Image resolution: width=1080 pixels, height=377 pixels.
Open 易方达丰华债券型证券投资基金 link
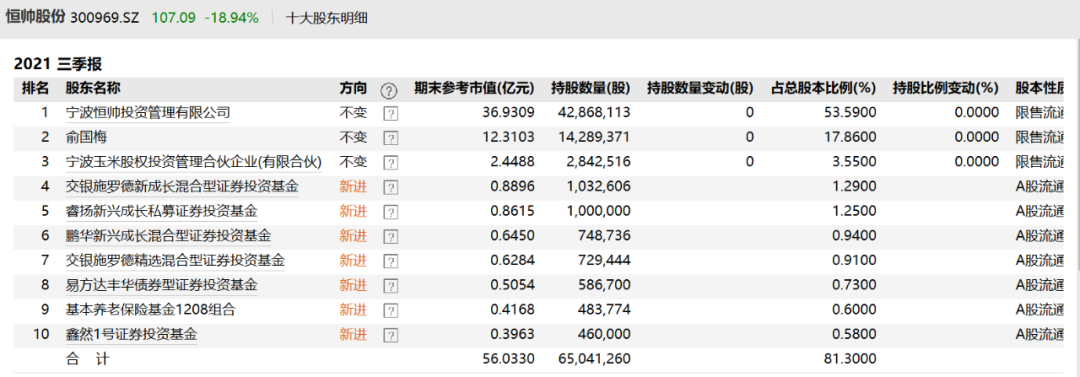[161, 285]
